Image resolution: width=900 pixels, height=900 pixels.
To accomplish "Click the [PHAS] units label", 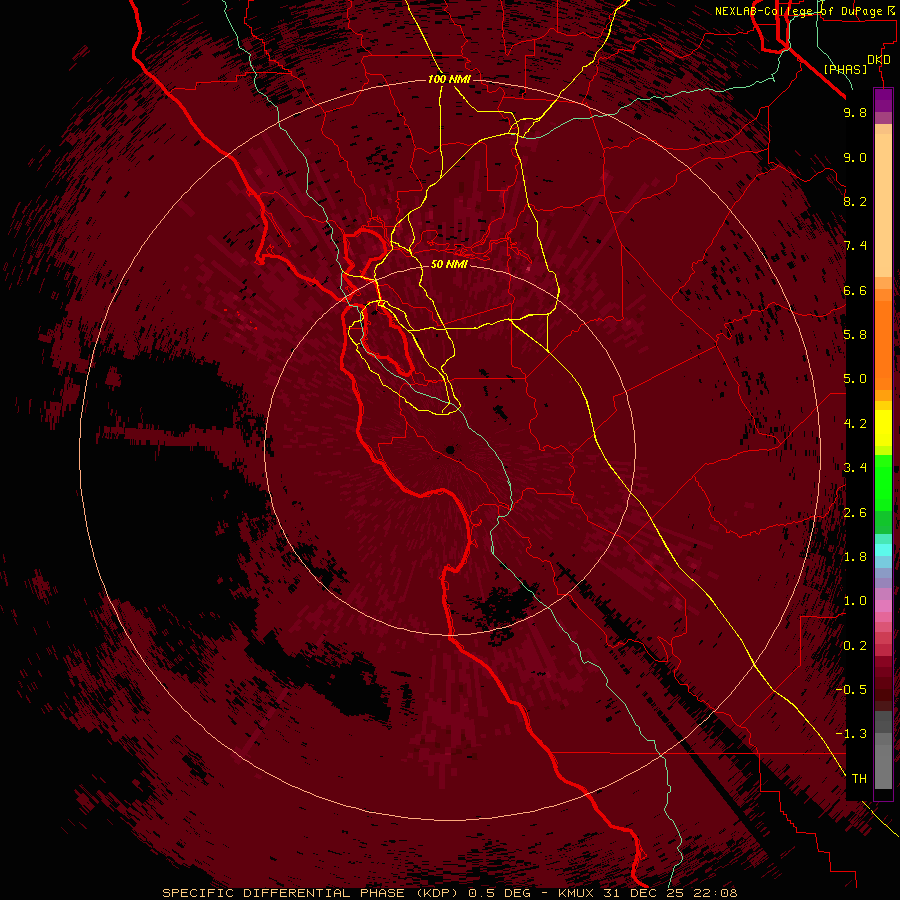I will click(845, 70).
